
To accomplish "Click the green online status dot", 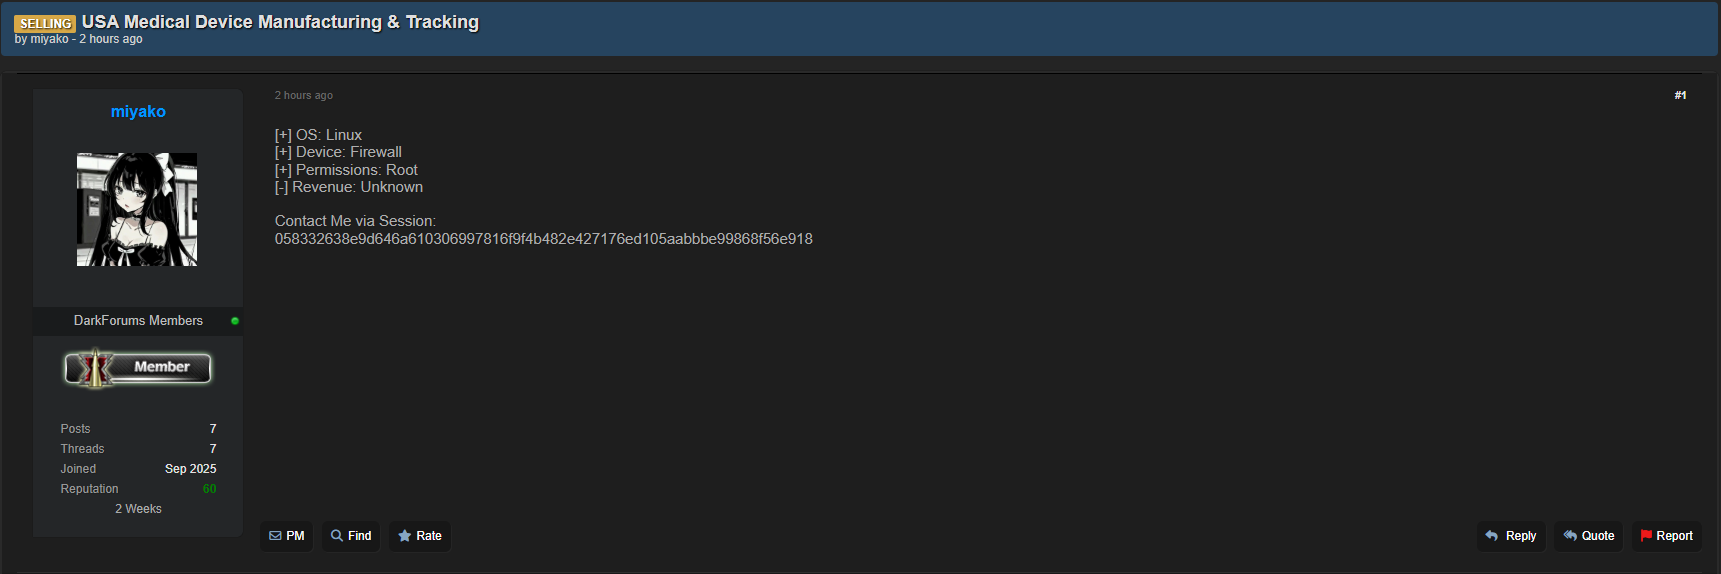I will 235,321.
